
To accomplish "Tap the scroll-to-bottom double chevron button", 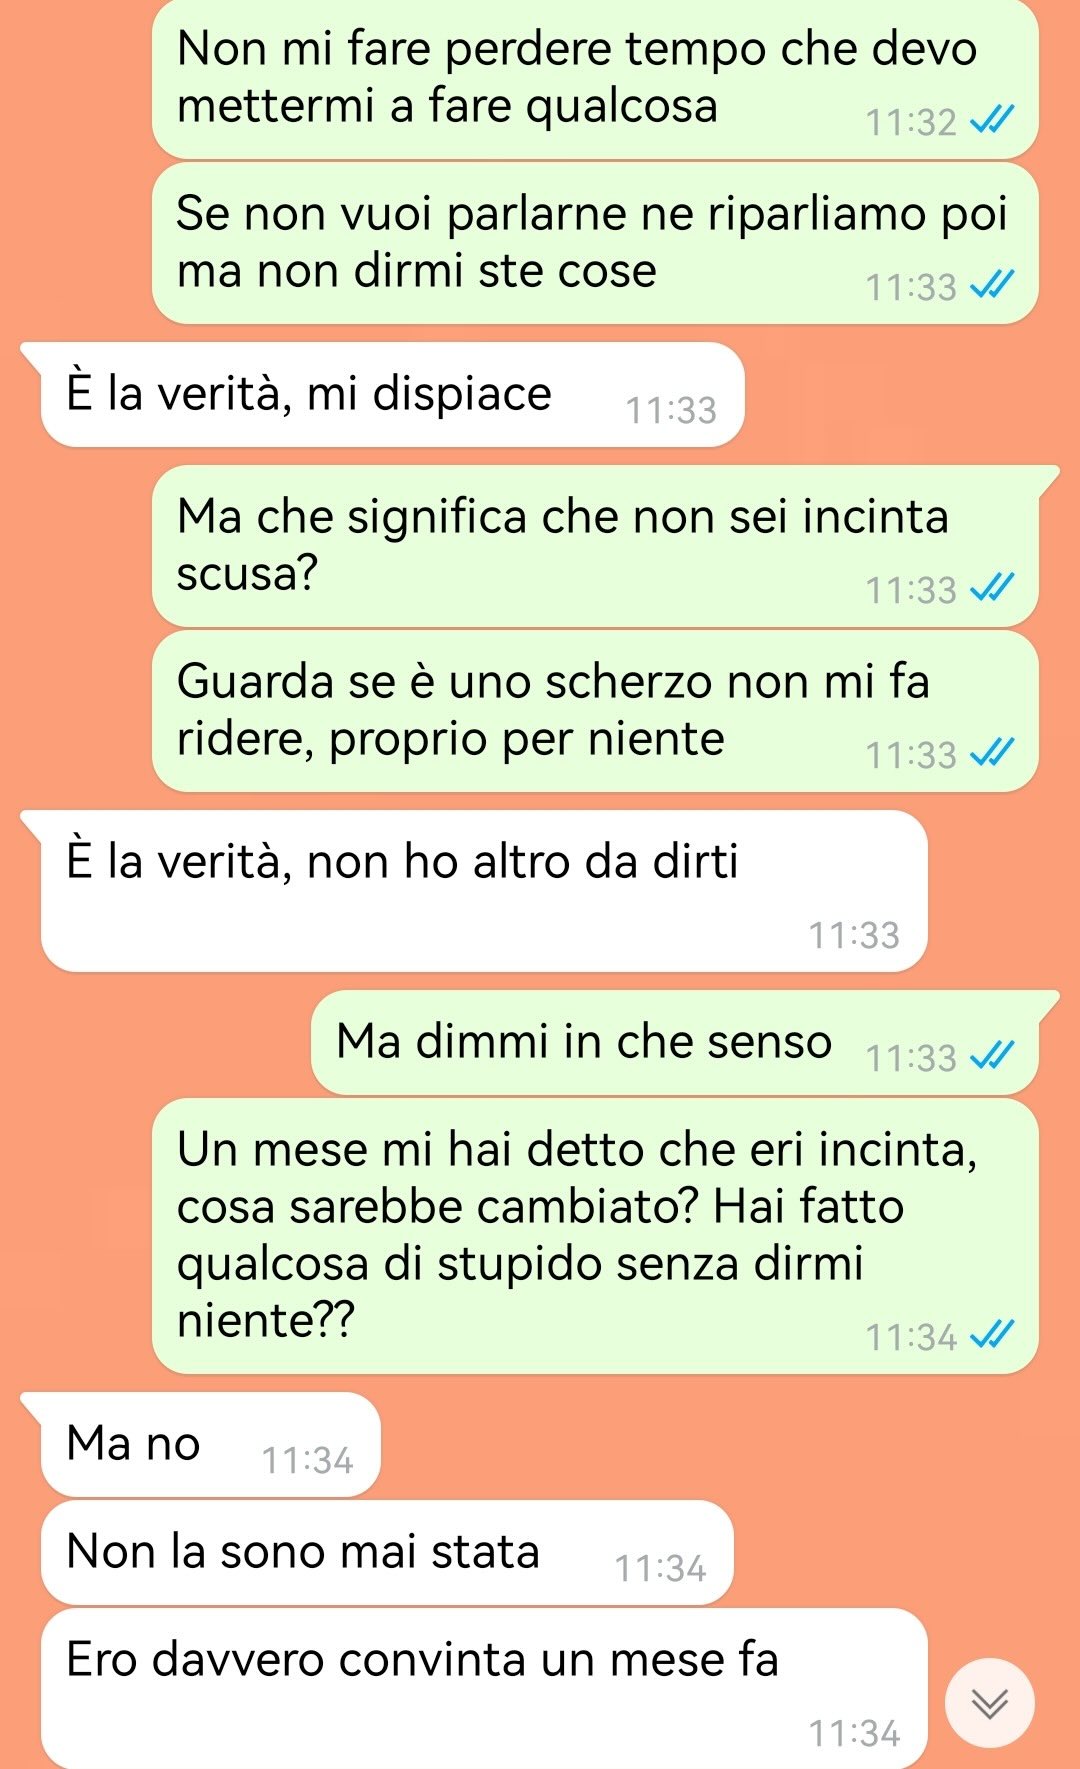I will [x=990, y=1703].
